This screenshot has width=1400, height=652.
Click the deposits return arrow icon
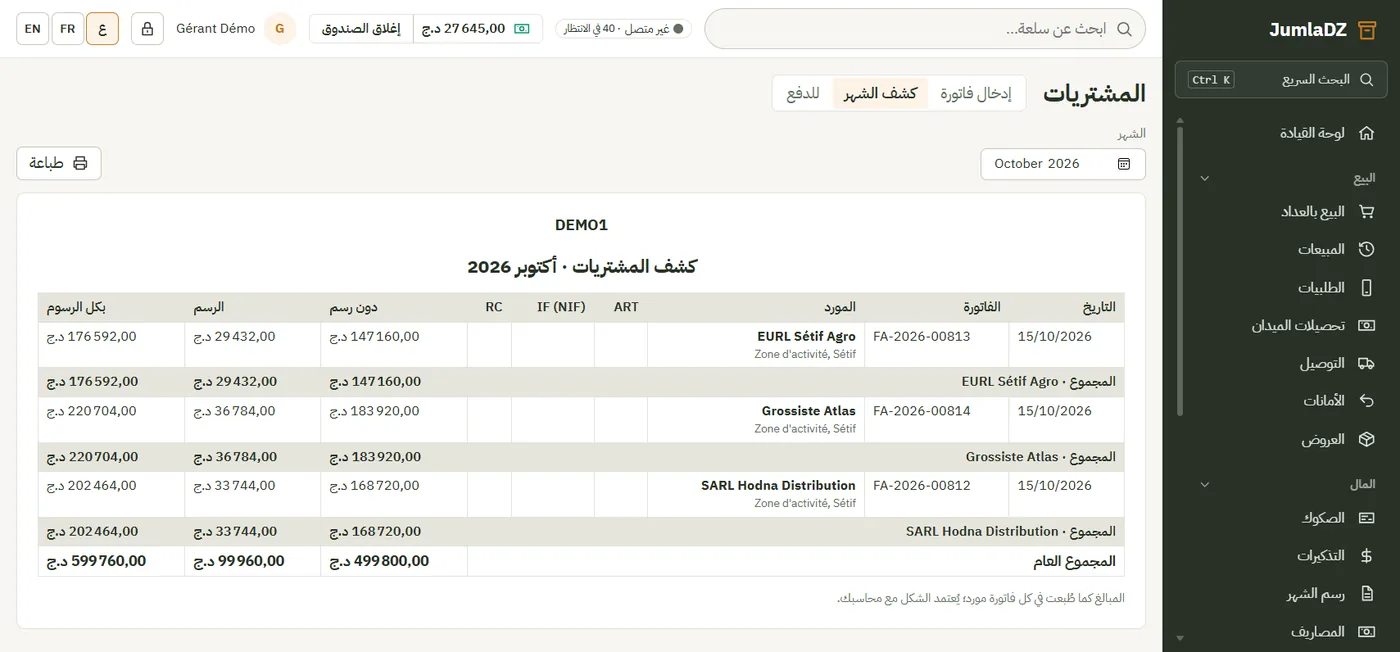pyautogui.click(x=1366, y=401)
